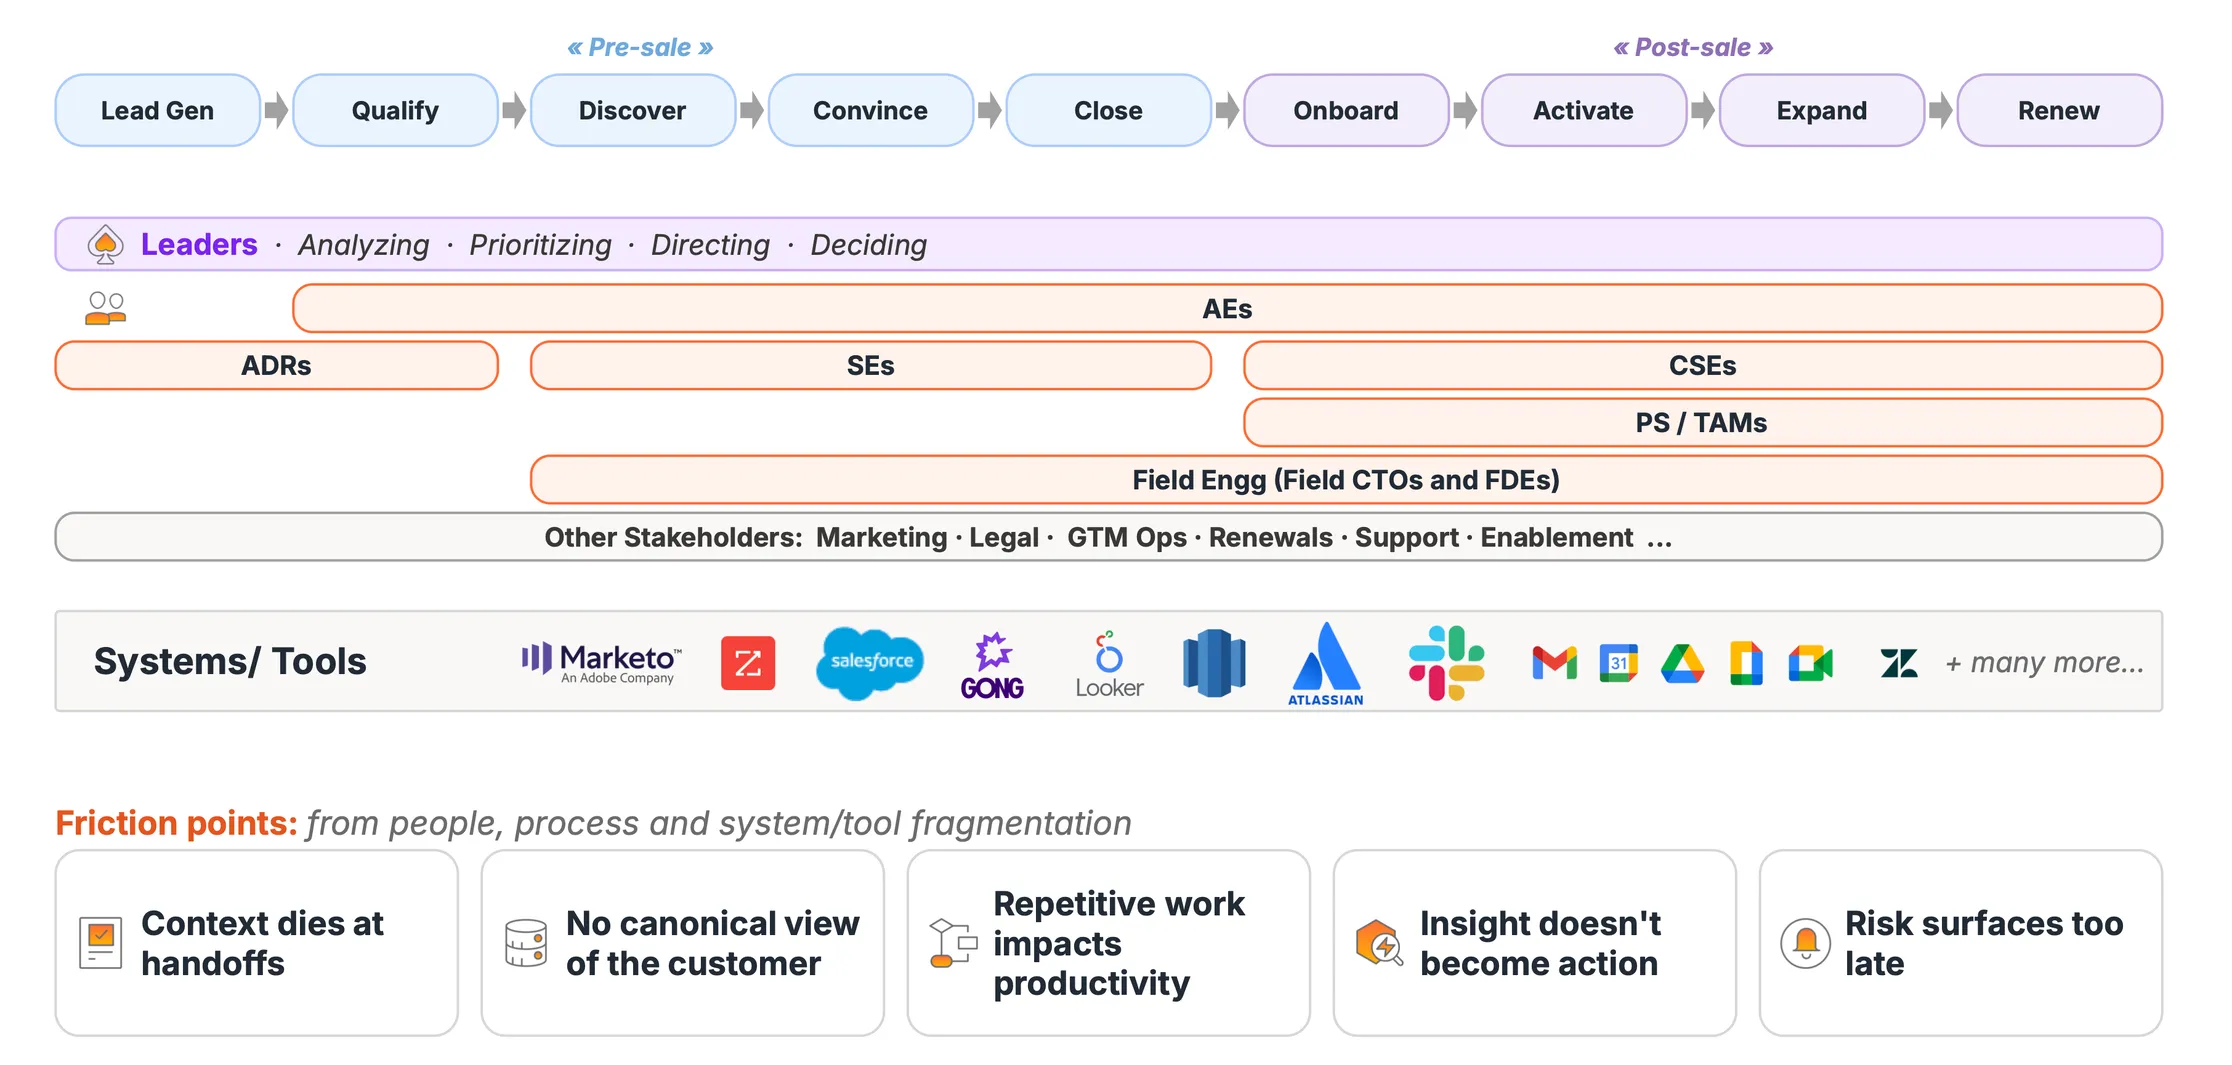
Task: Click the Field Engg role bar
Action: click(1346, 479)
